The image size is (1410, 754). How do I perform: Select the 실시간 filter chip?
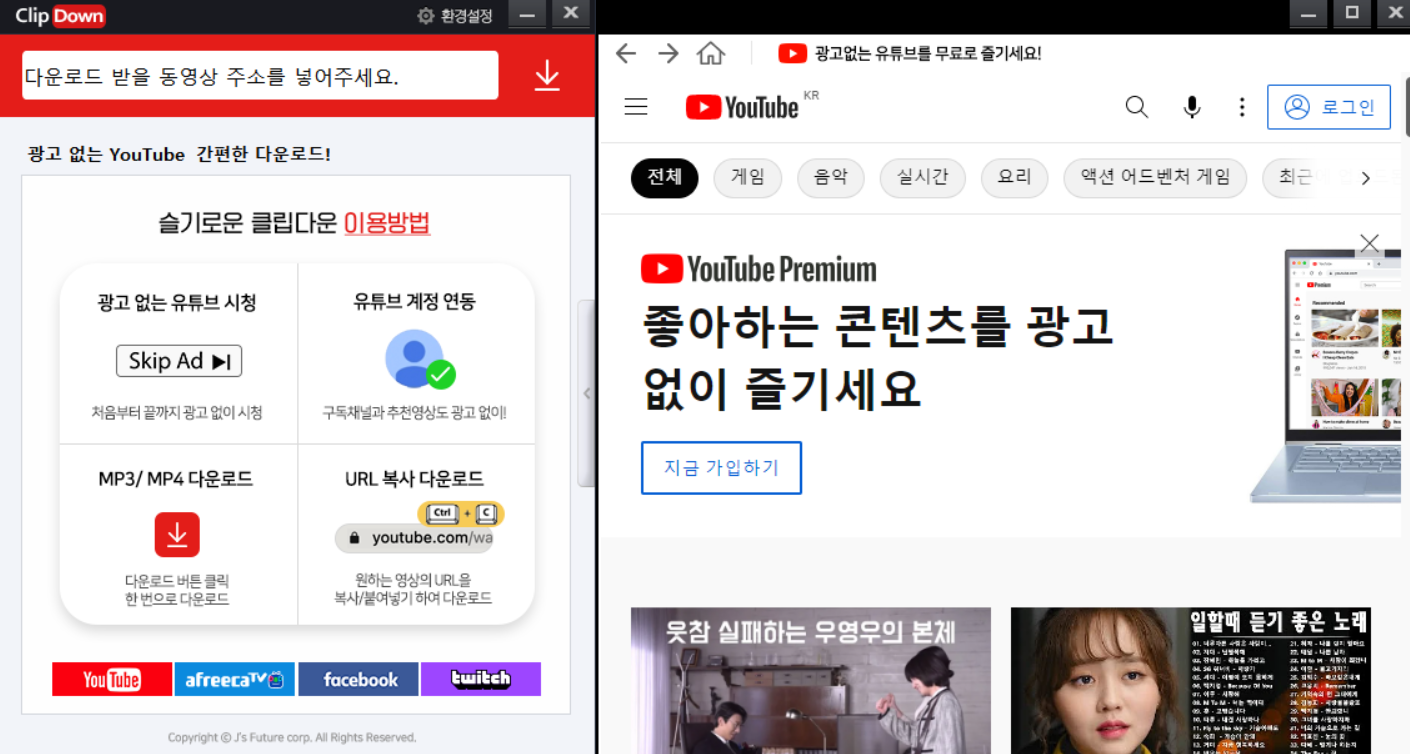[923, 178]
